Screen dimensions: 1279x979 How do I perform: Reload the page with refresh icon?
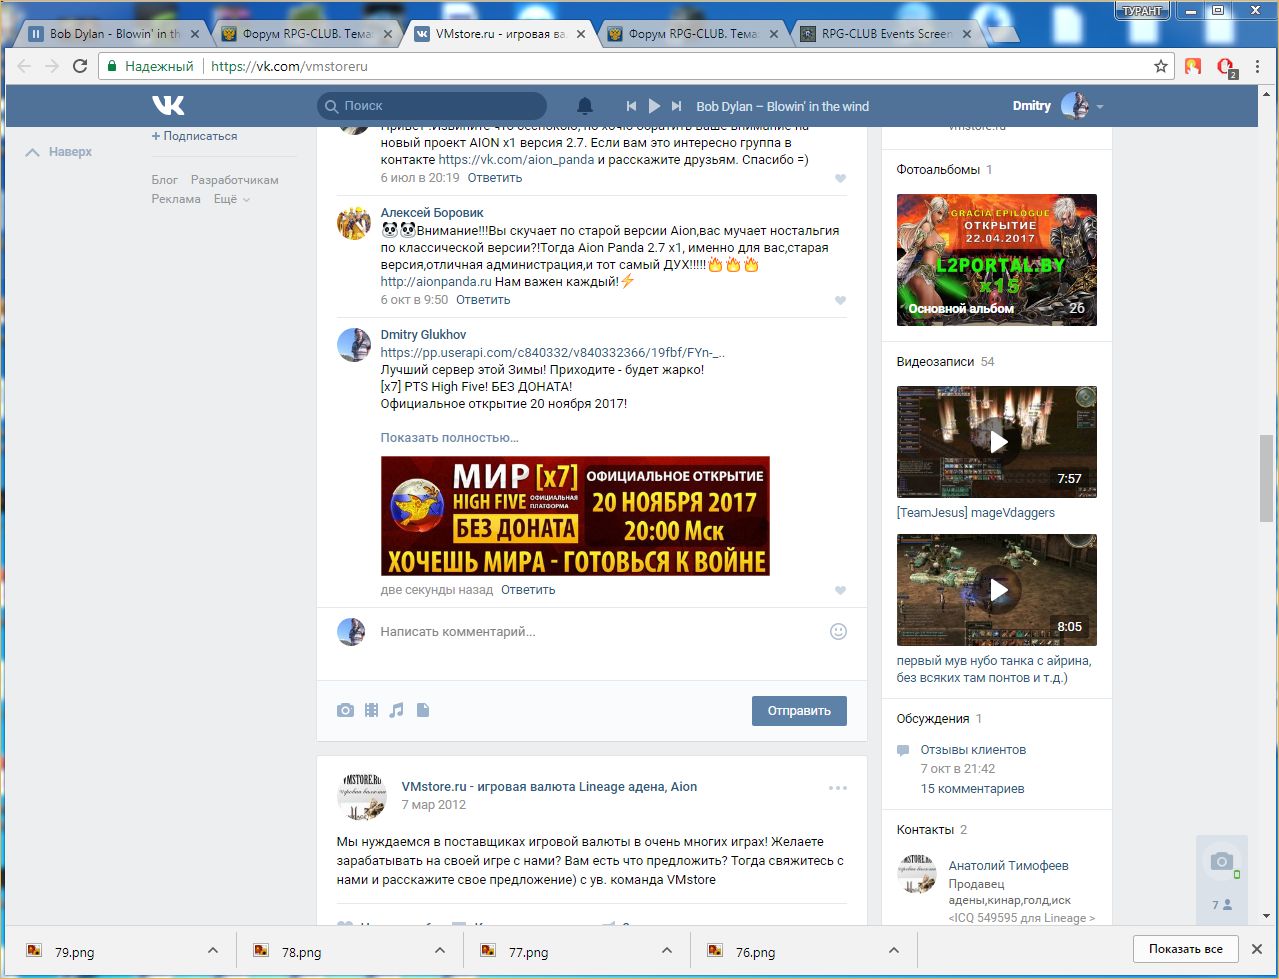tap(80, 66)
